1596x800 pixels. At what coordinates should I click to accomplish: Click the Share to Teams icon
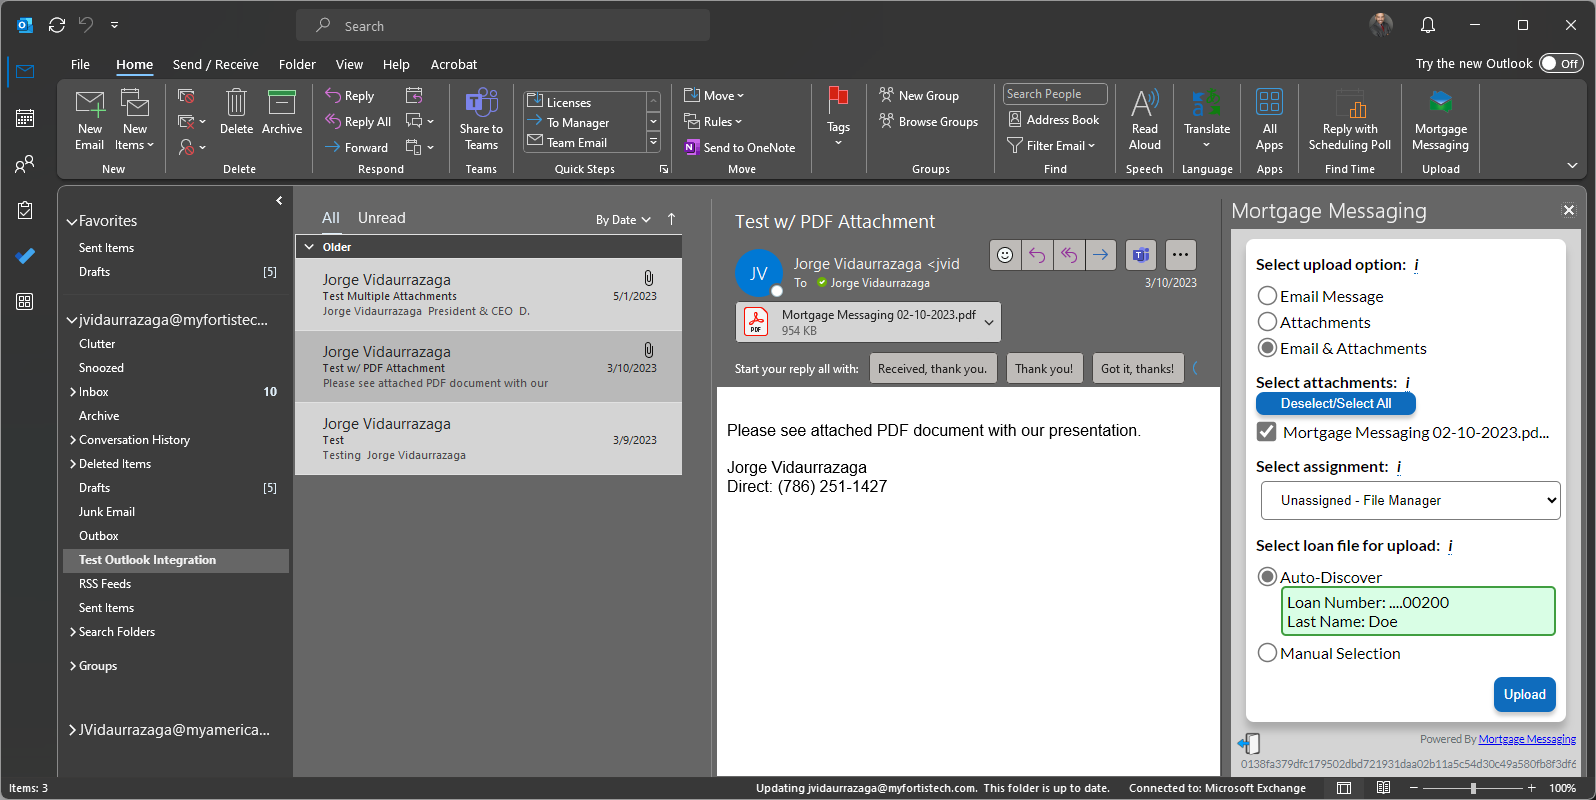(481, 119)
